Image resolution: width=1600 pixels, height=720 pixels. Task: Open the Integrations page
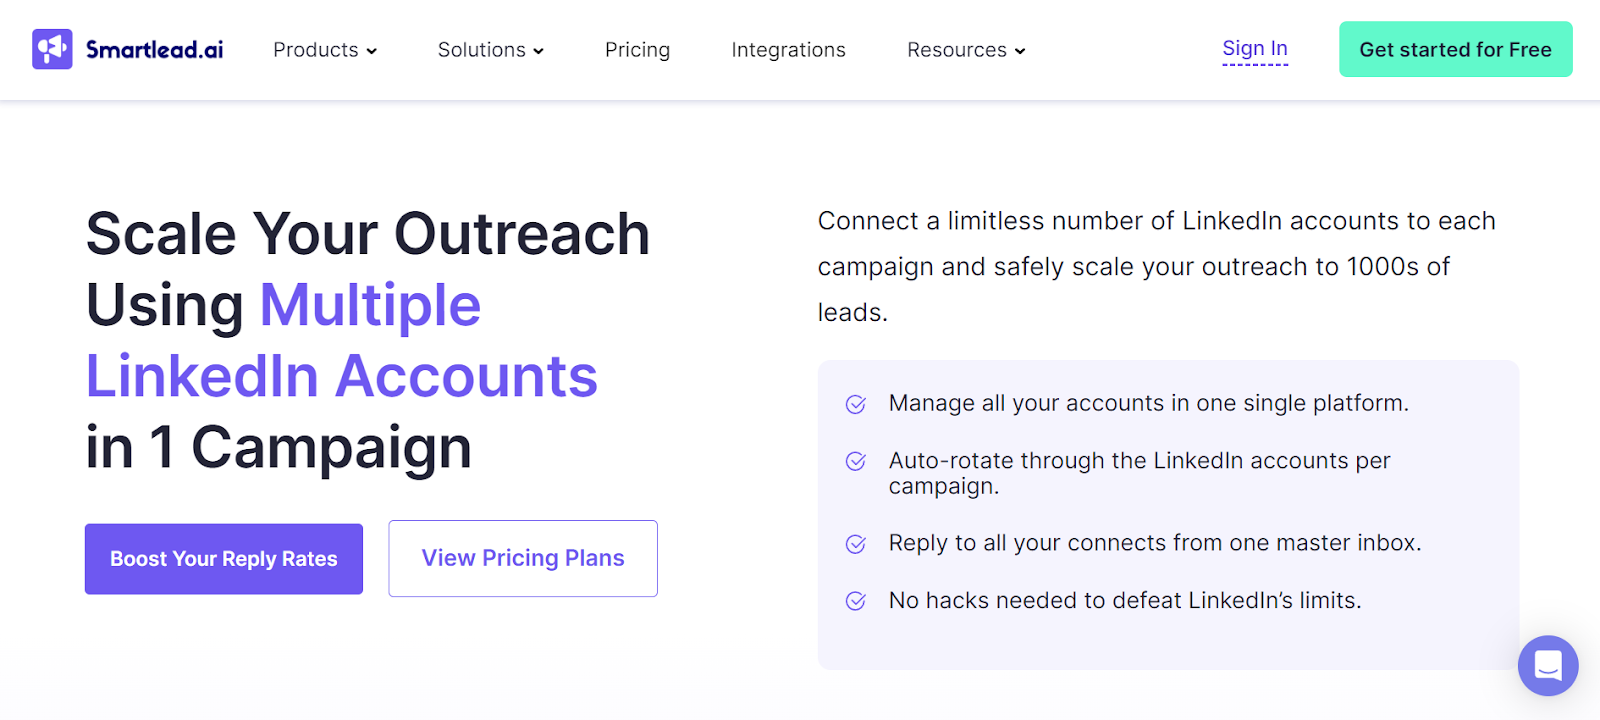pos(788,49)
